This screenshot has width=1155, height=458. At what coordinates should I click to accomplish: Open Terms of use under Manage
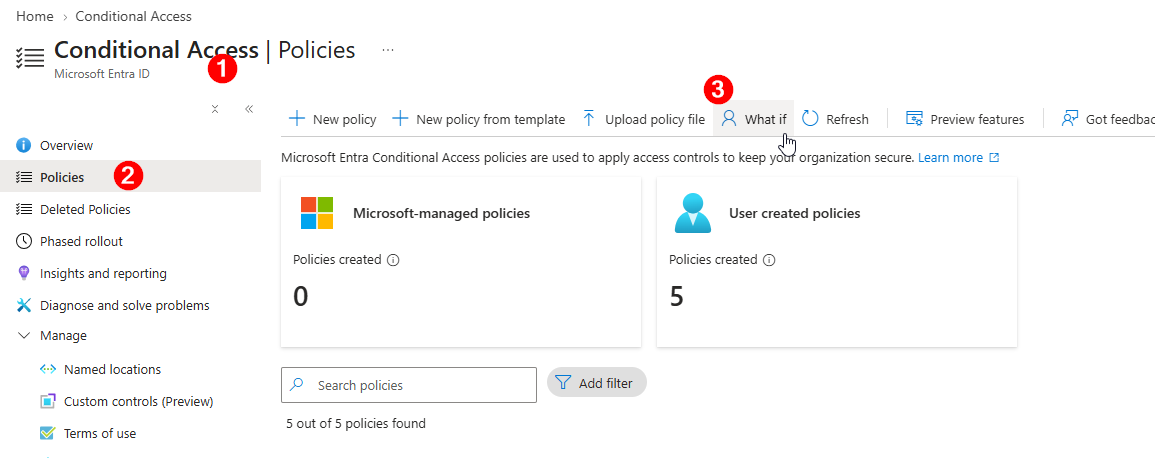click(99, 433)
